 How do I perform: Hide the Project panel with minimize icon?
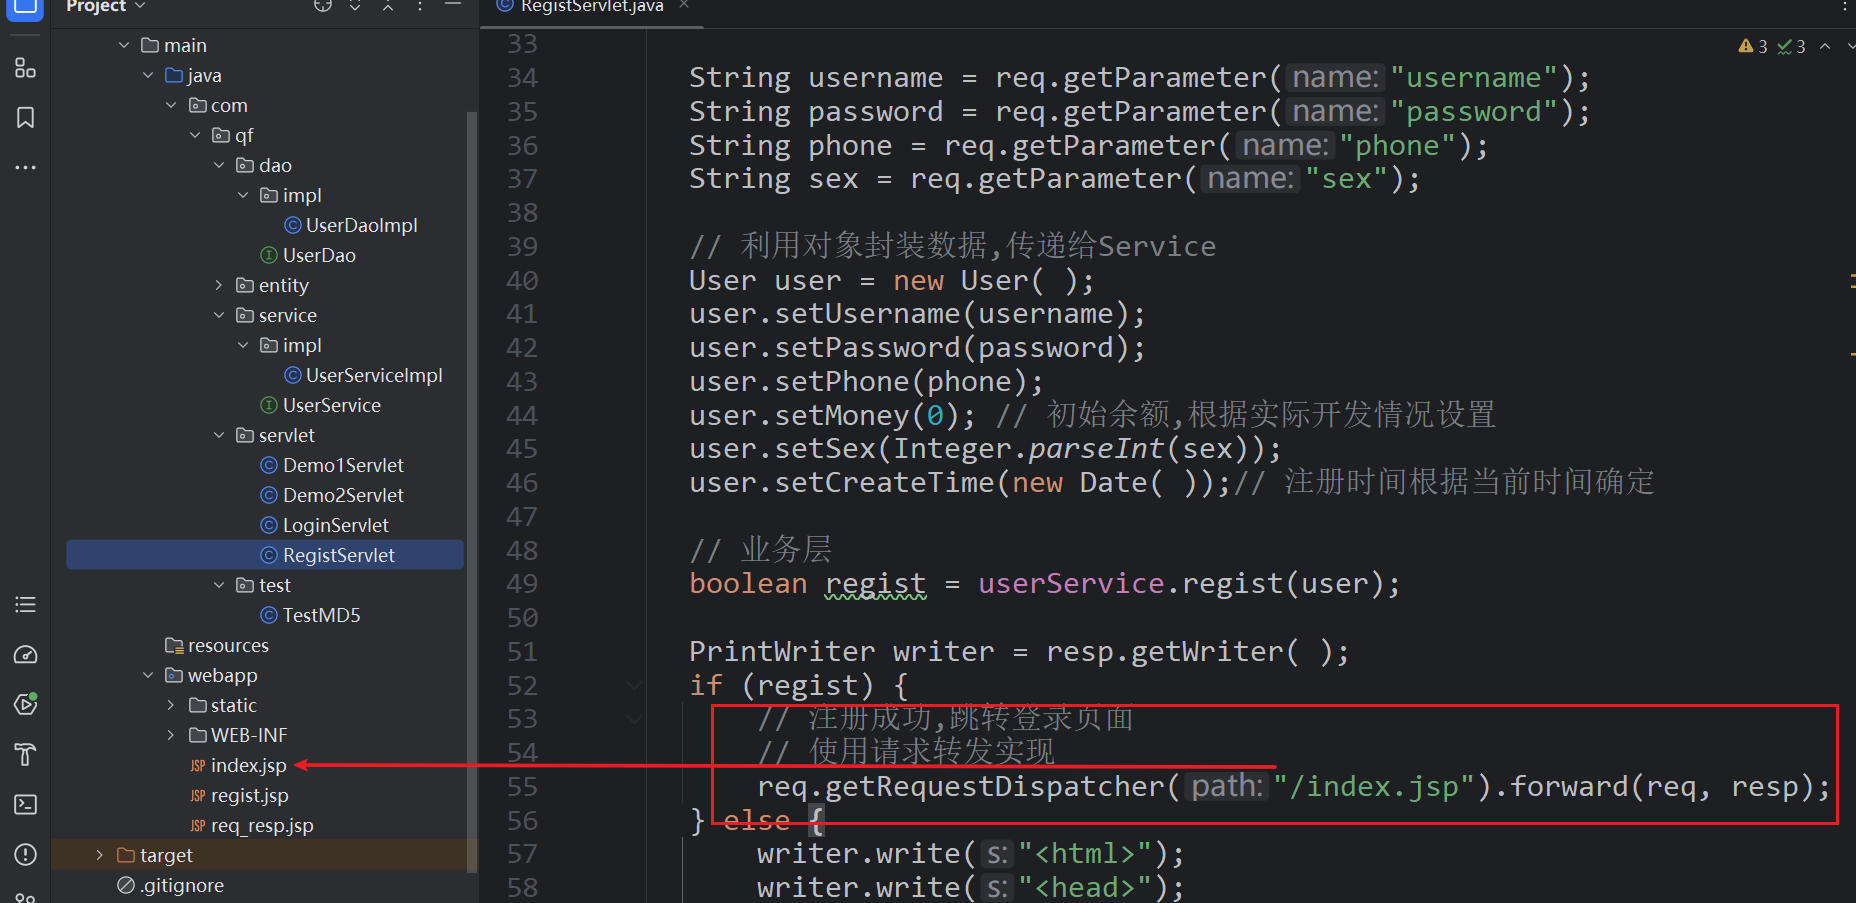(453, 6)
